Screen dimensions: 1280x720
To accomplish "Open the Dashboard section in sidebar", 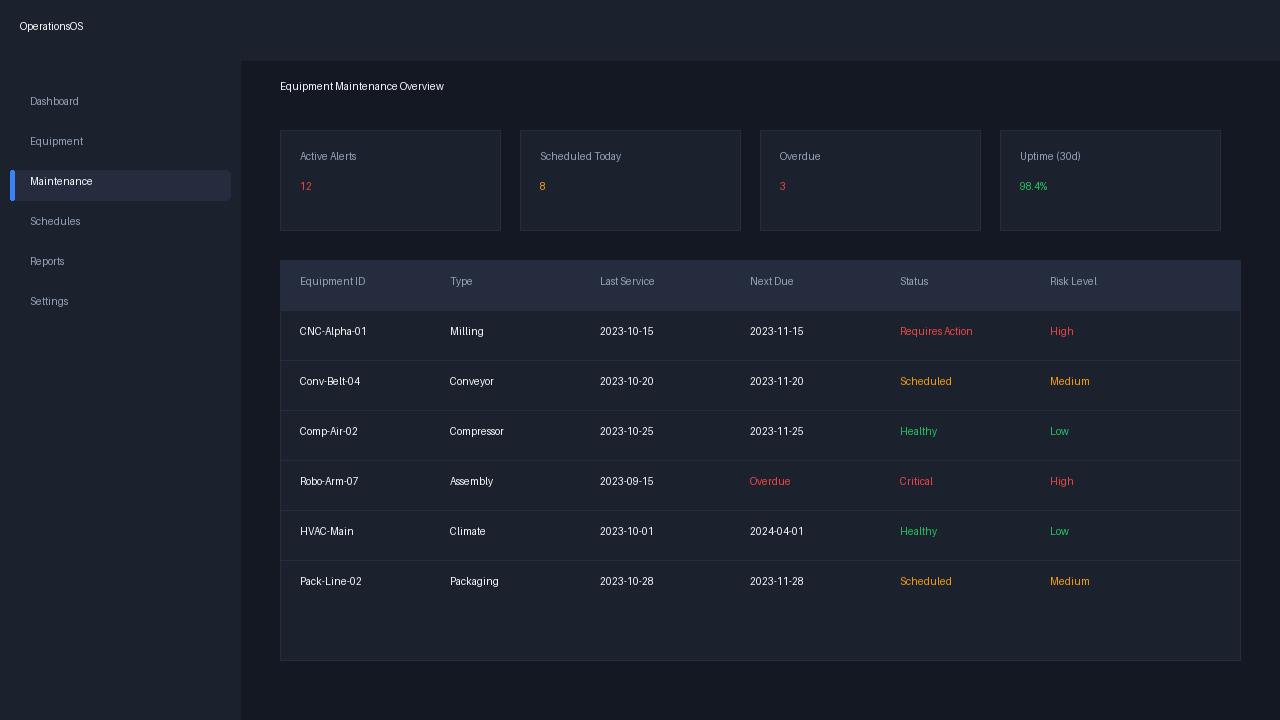I will (54, 101).
